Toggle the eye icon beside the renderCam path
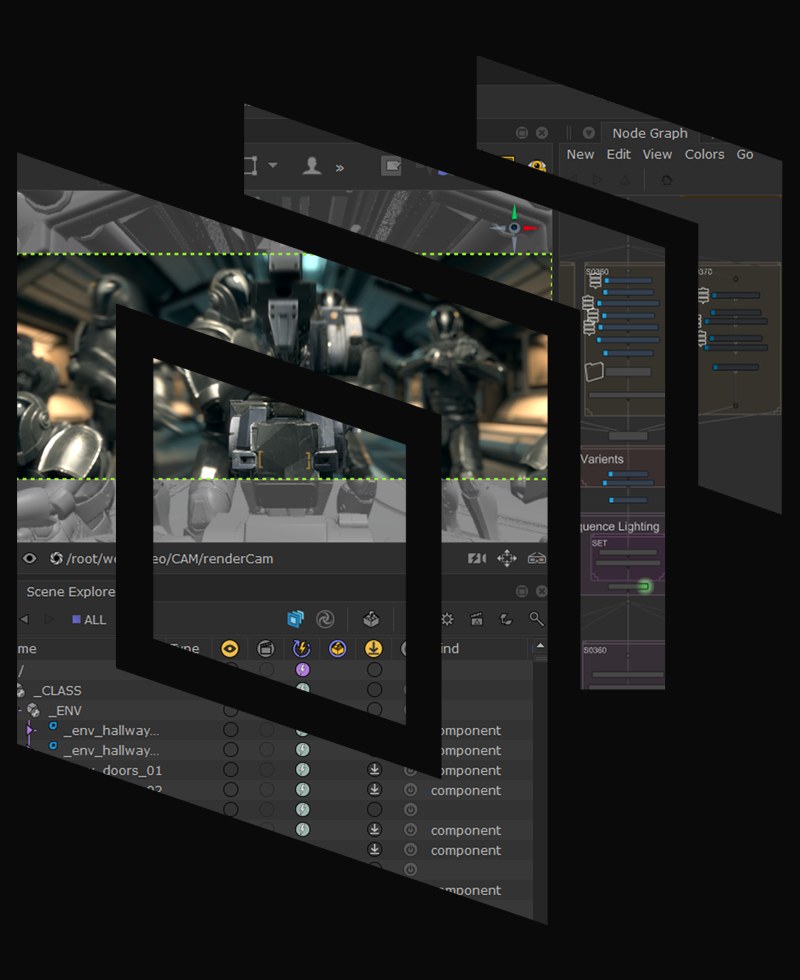 click(29, 558)
